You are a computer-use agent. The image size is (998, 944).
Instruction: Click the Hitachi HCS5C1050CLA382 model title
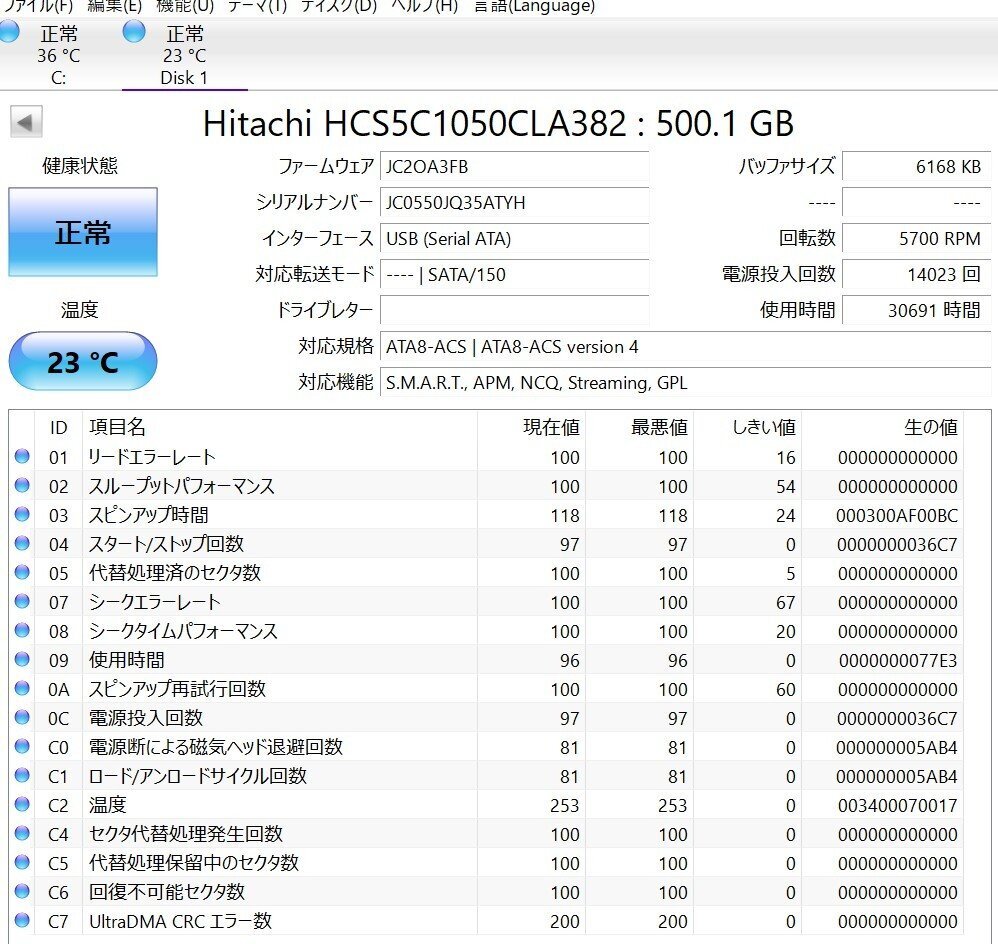pyautogui.click(x=498, y=123)
